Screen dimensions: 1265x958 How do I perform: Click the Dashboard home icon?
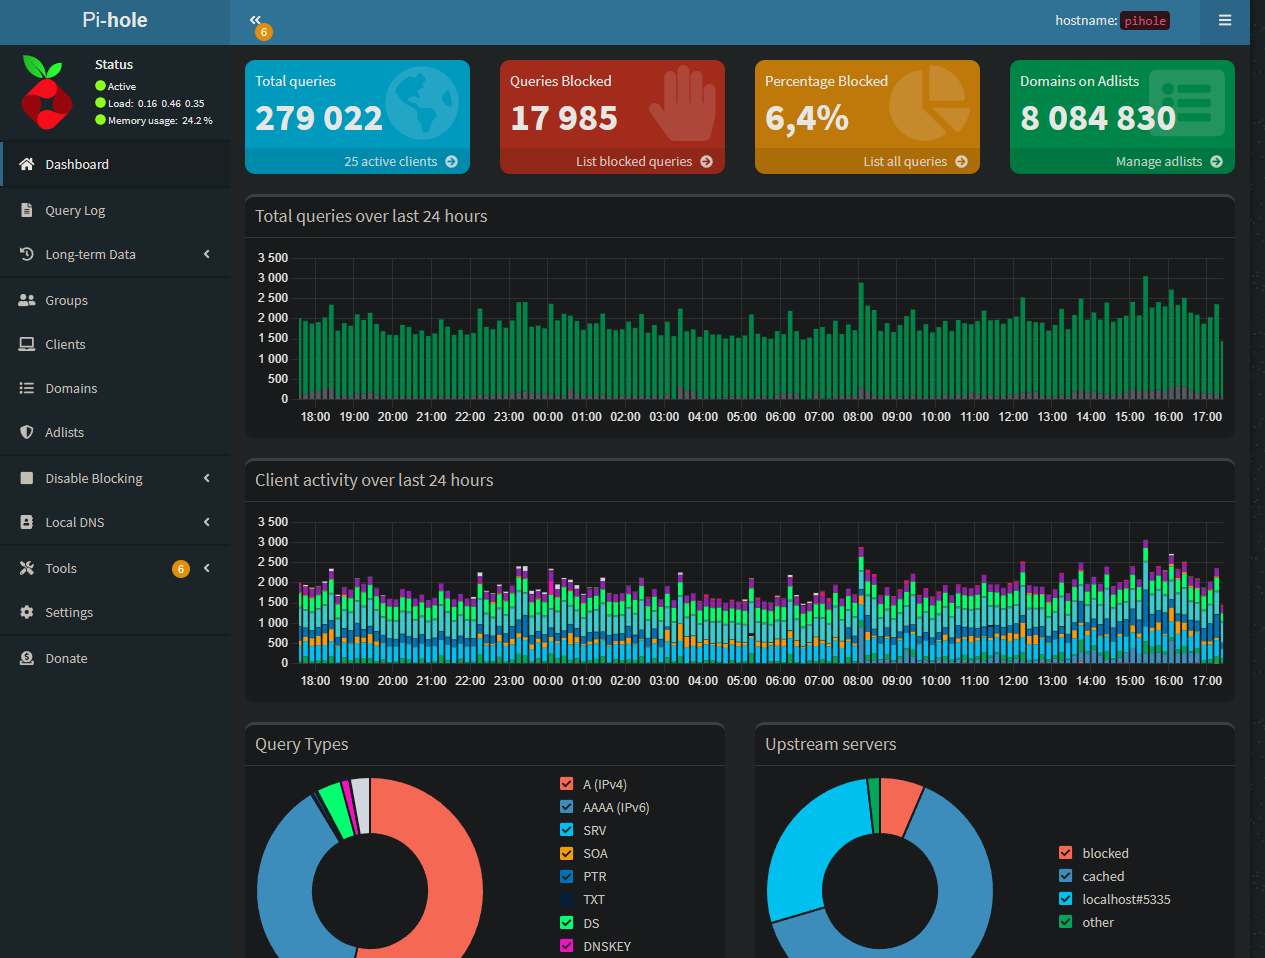pyautogui.click(x=27, y=164)
